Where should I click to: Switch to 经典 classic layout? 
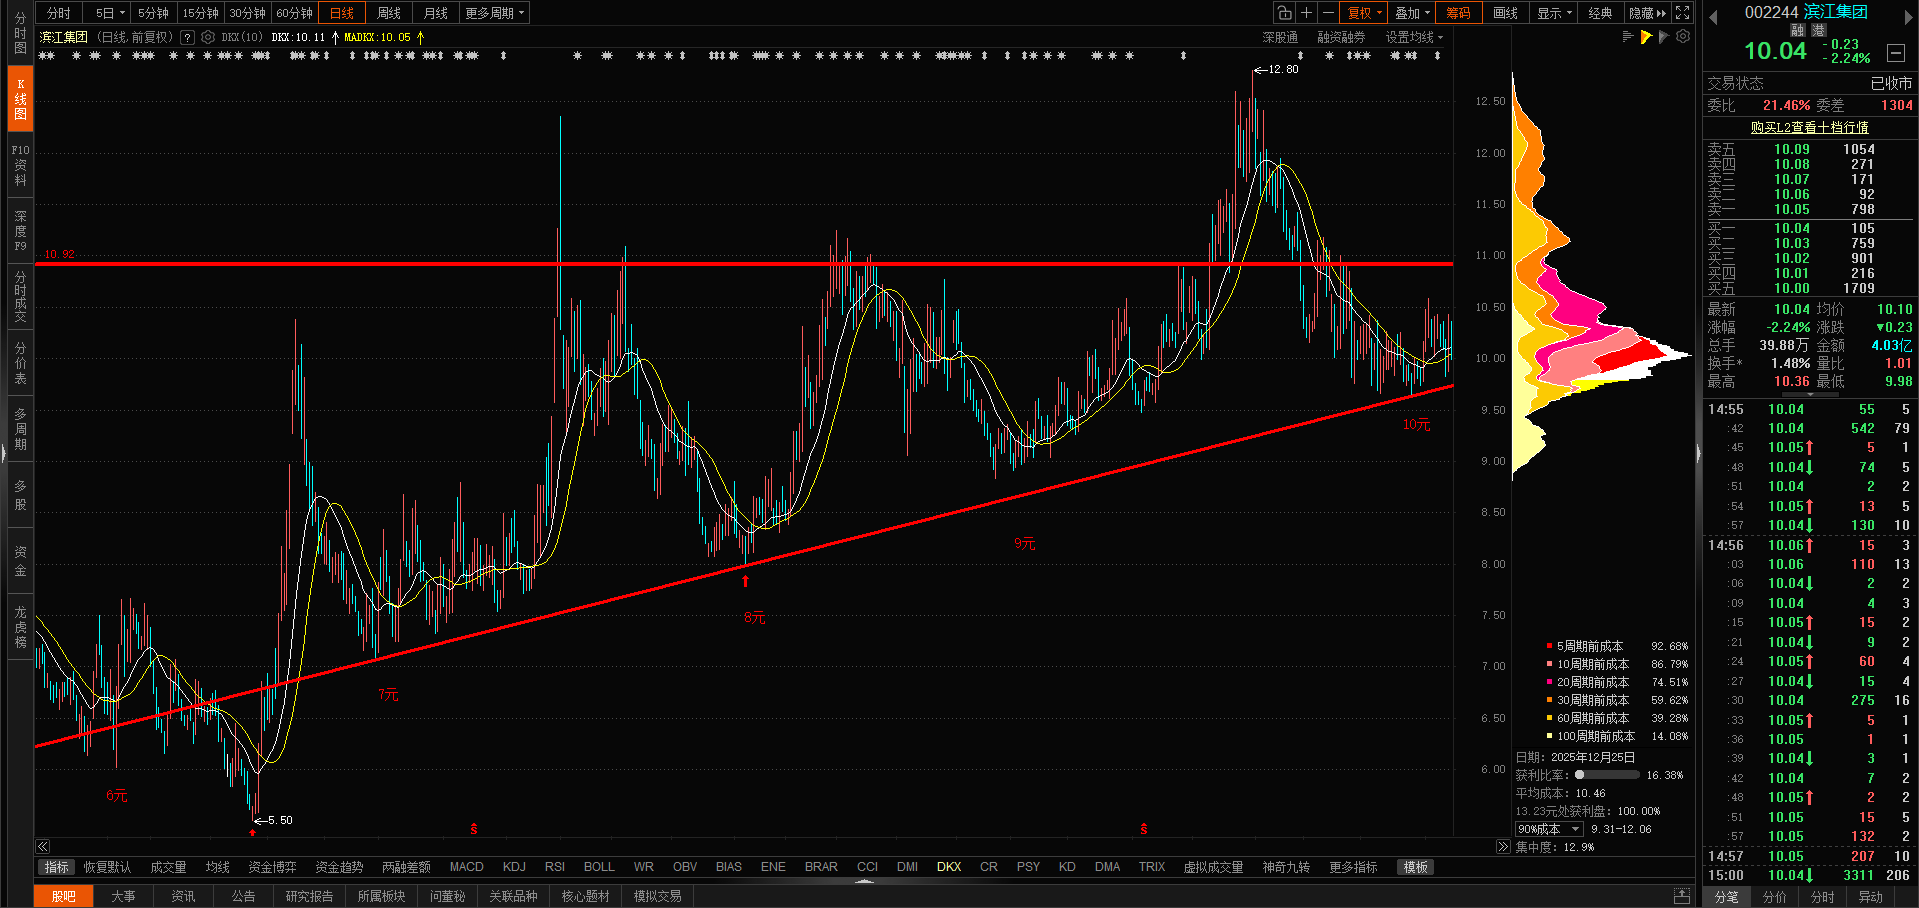click(x=1600, y=13)
